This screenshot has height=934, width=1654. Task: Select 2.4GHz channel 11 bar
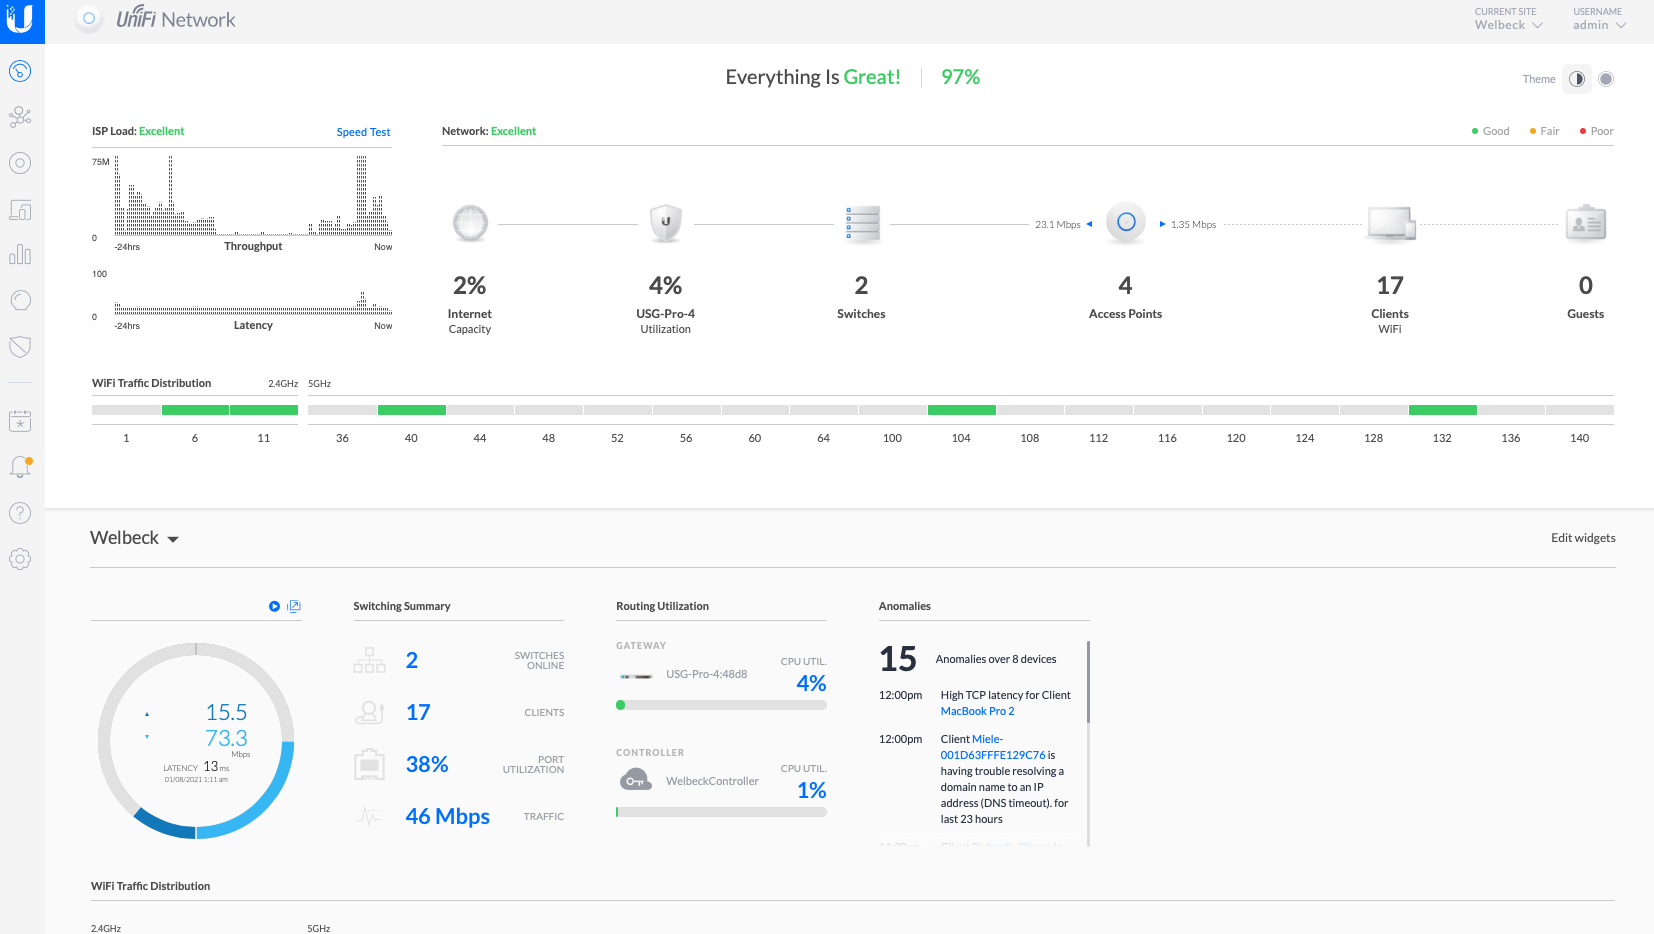tap(264, 410)
